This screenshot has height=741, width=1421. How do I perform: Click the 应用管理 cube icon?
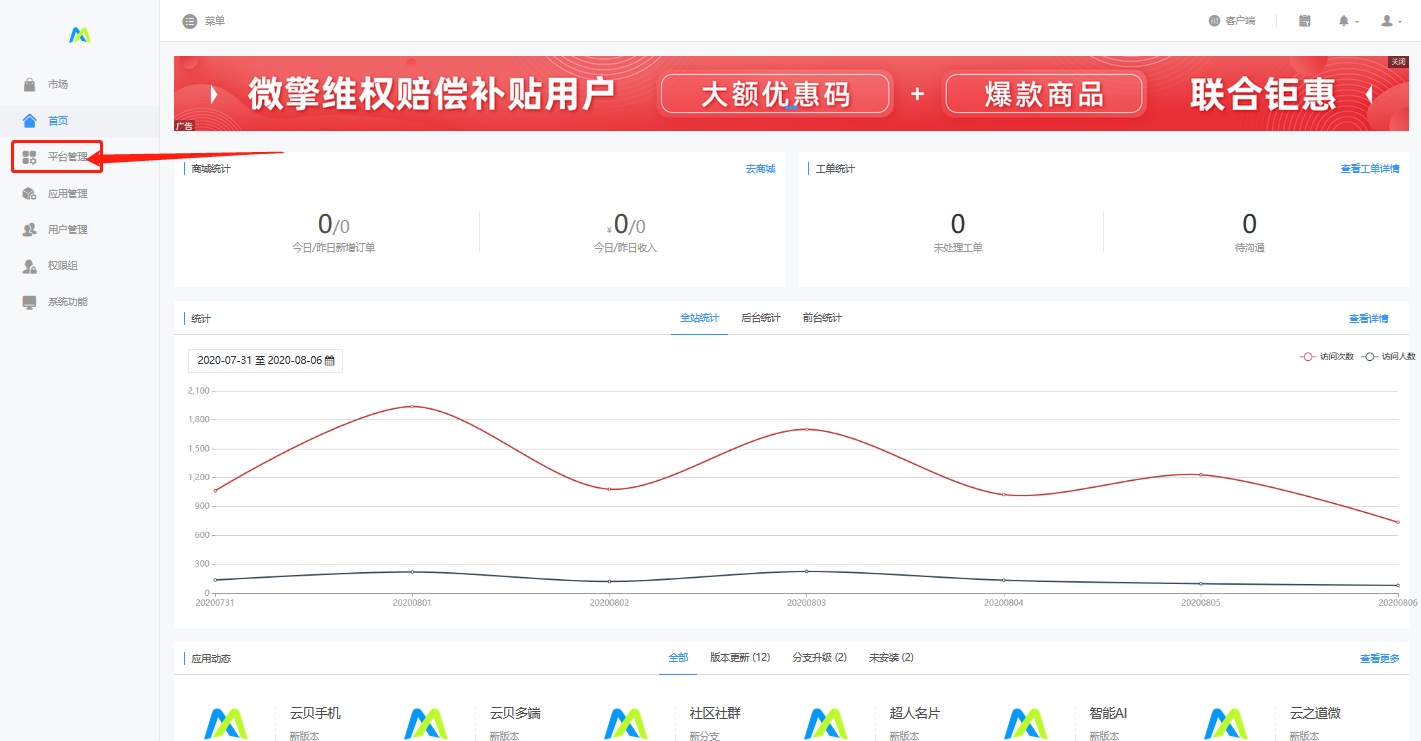coord(30,194)
